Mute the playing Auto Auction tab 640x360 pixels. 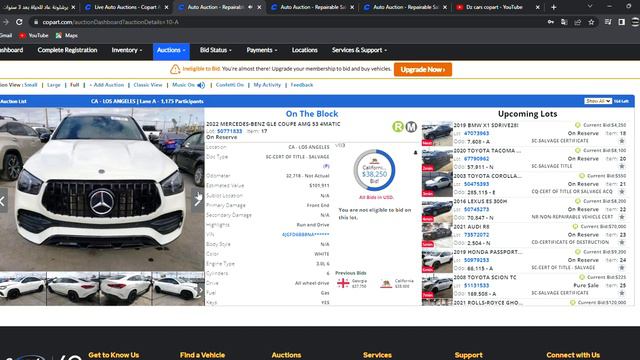[250, 7]
